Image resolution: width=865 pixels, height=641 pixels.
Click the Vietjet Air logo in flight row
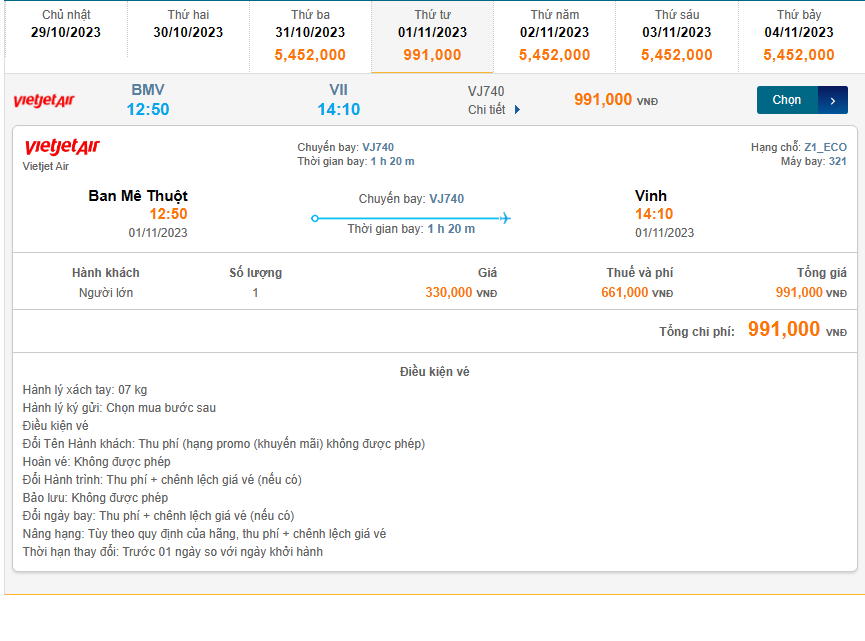point(43,101)
